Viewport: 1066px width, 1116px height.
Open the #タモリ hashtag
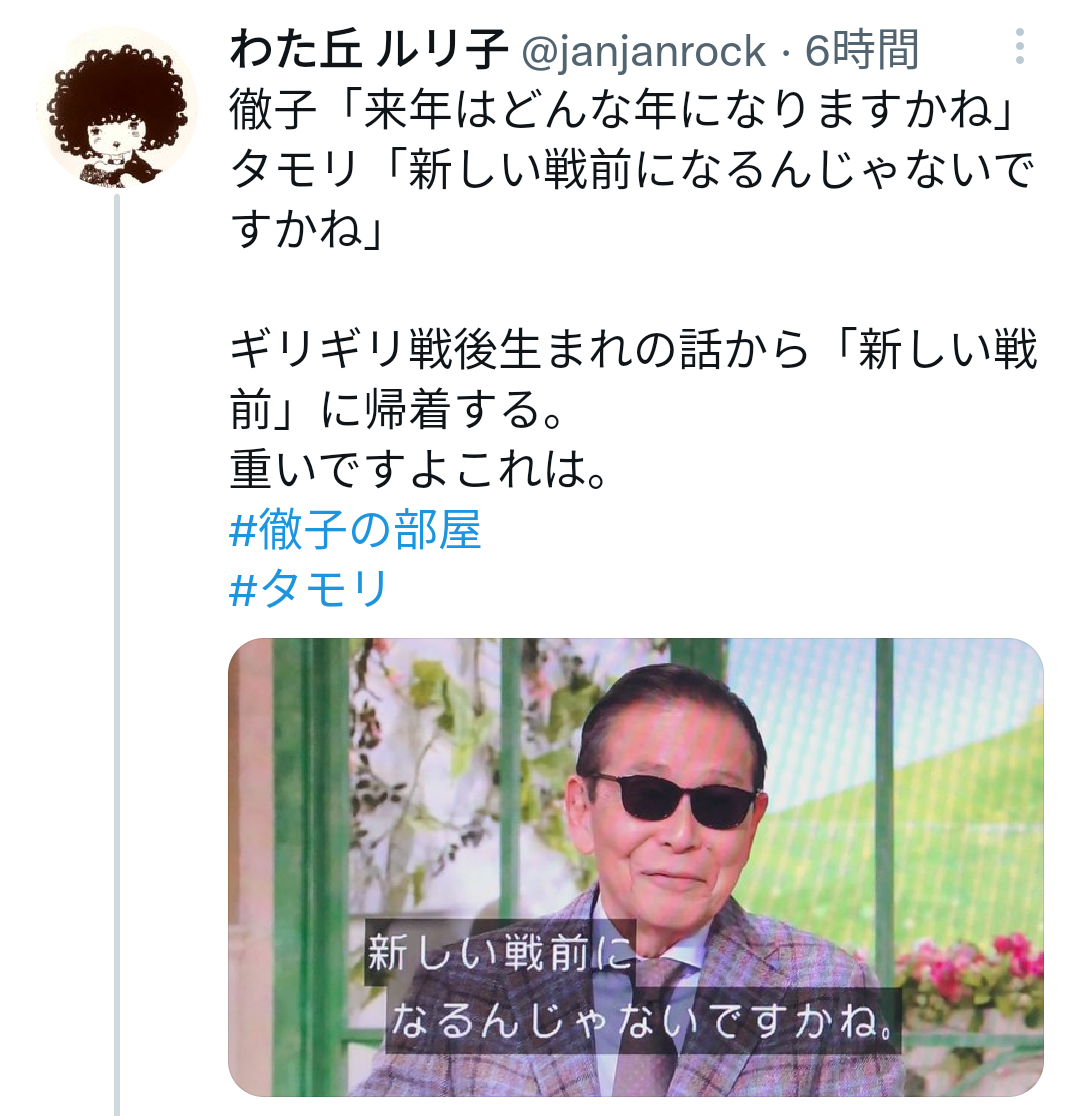(x=309, y=589)
